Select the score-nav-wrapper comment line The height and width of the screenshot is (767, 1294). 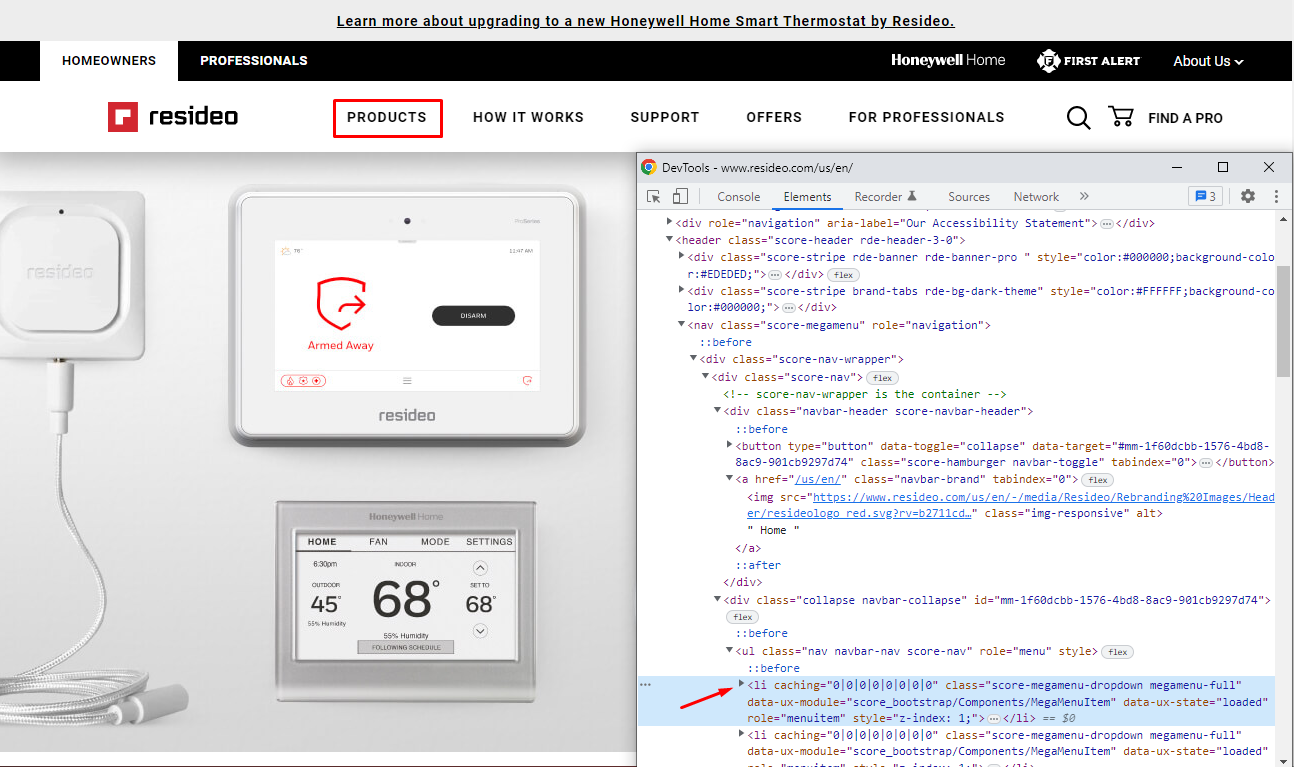(x=865, y=394)
